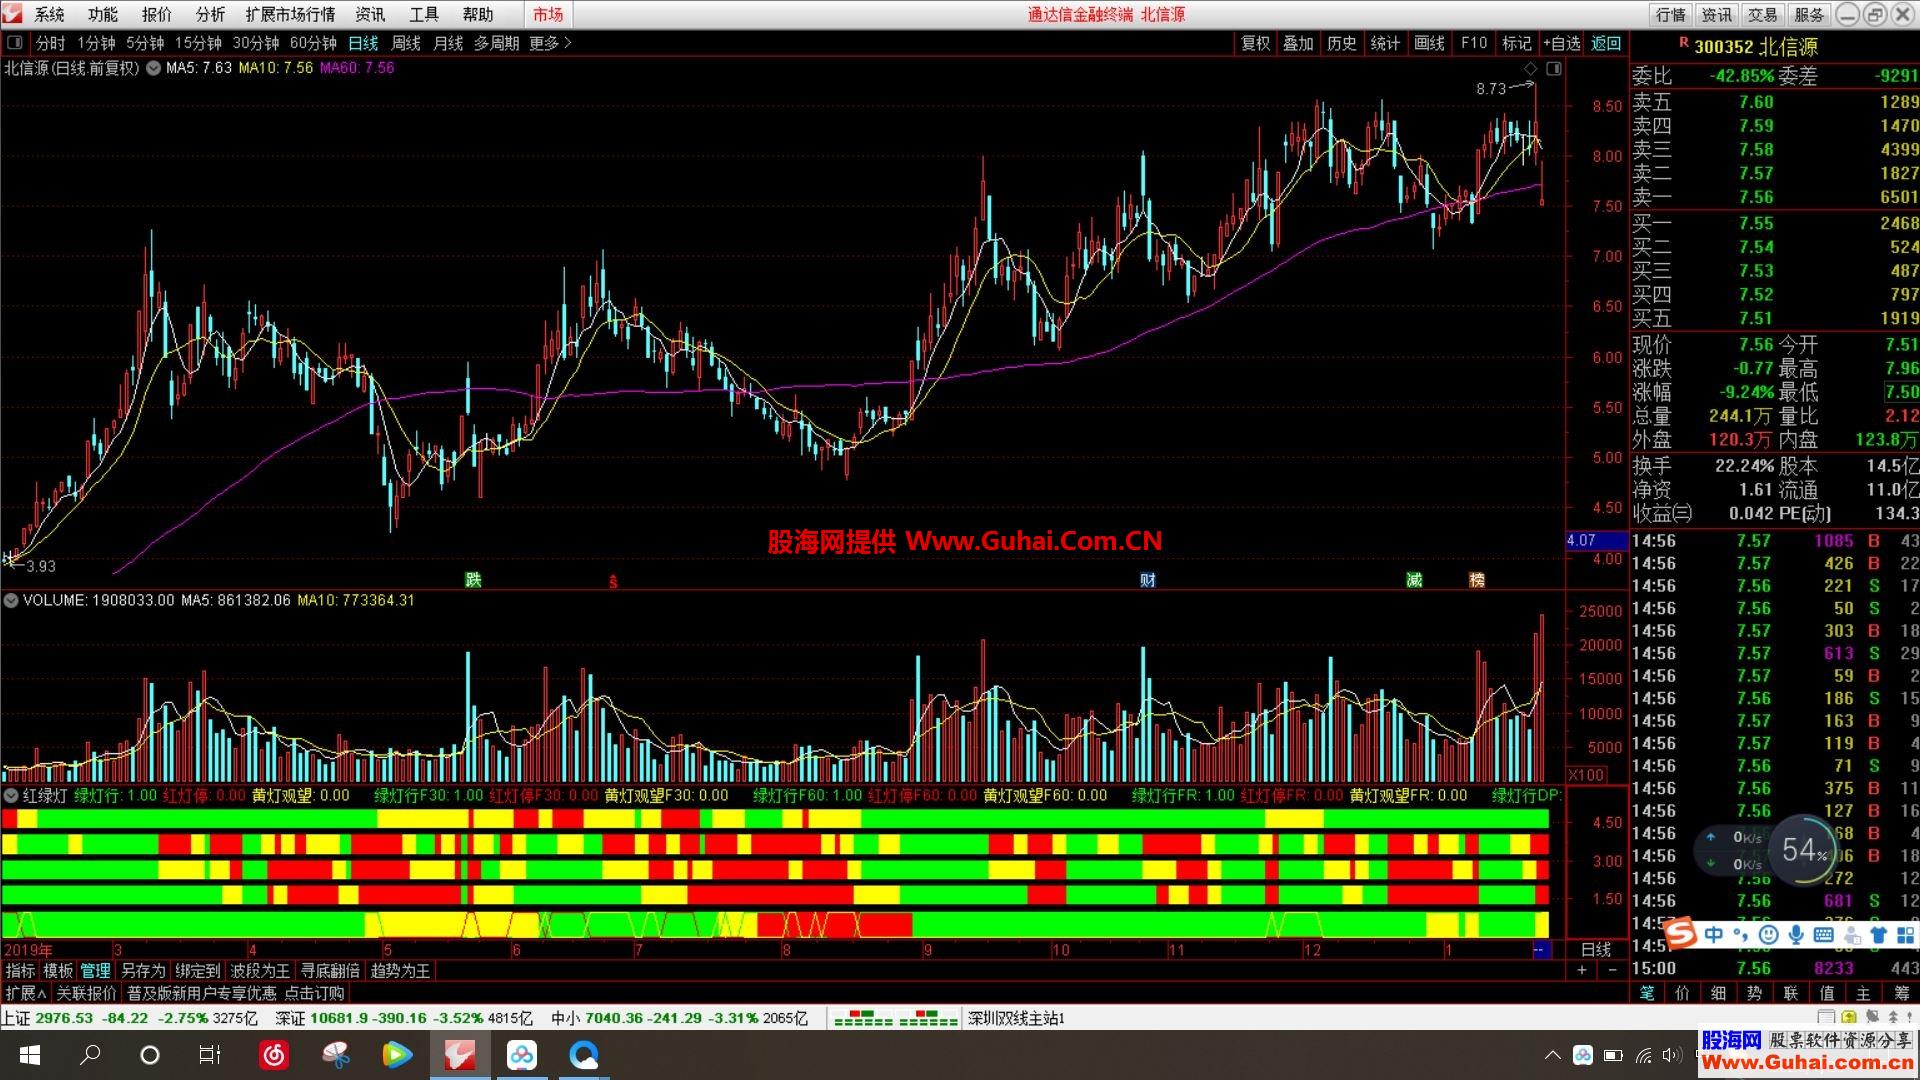Open the Sogou emoji smiley panel
The width and height of the screenshot is (1920, 1080).
(1768, 935)
